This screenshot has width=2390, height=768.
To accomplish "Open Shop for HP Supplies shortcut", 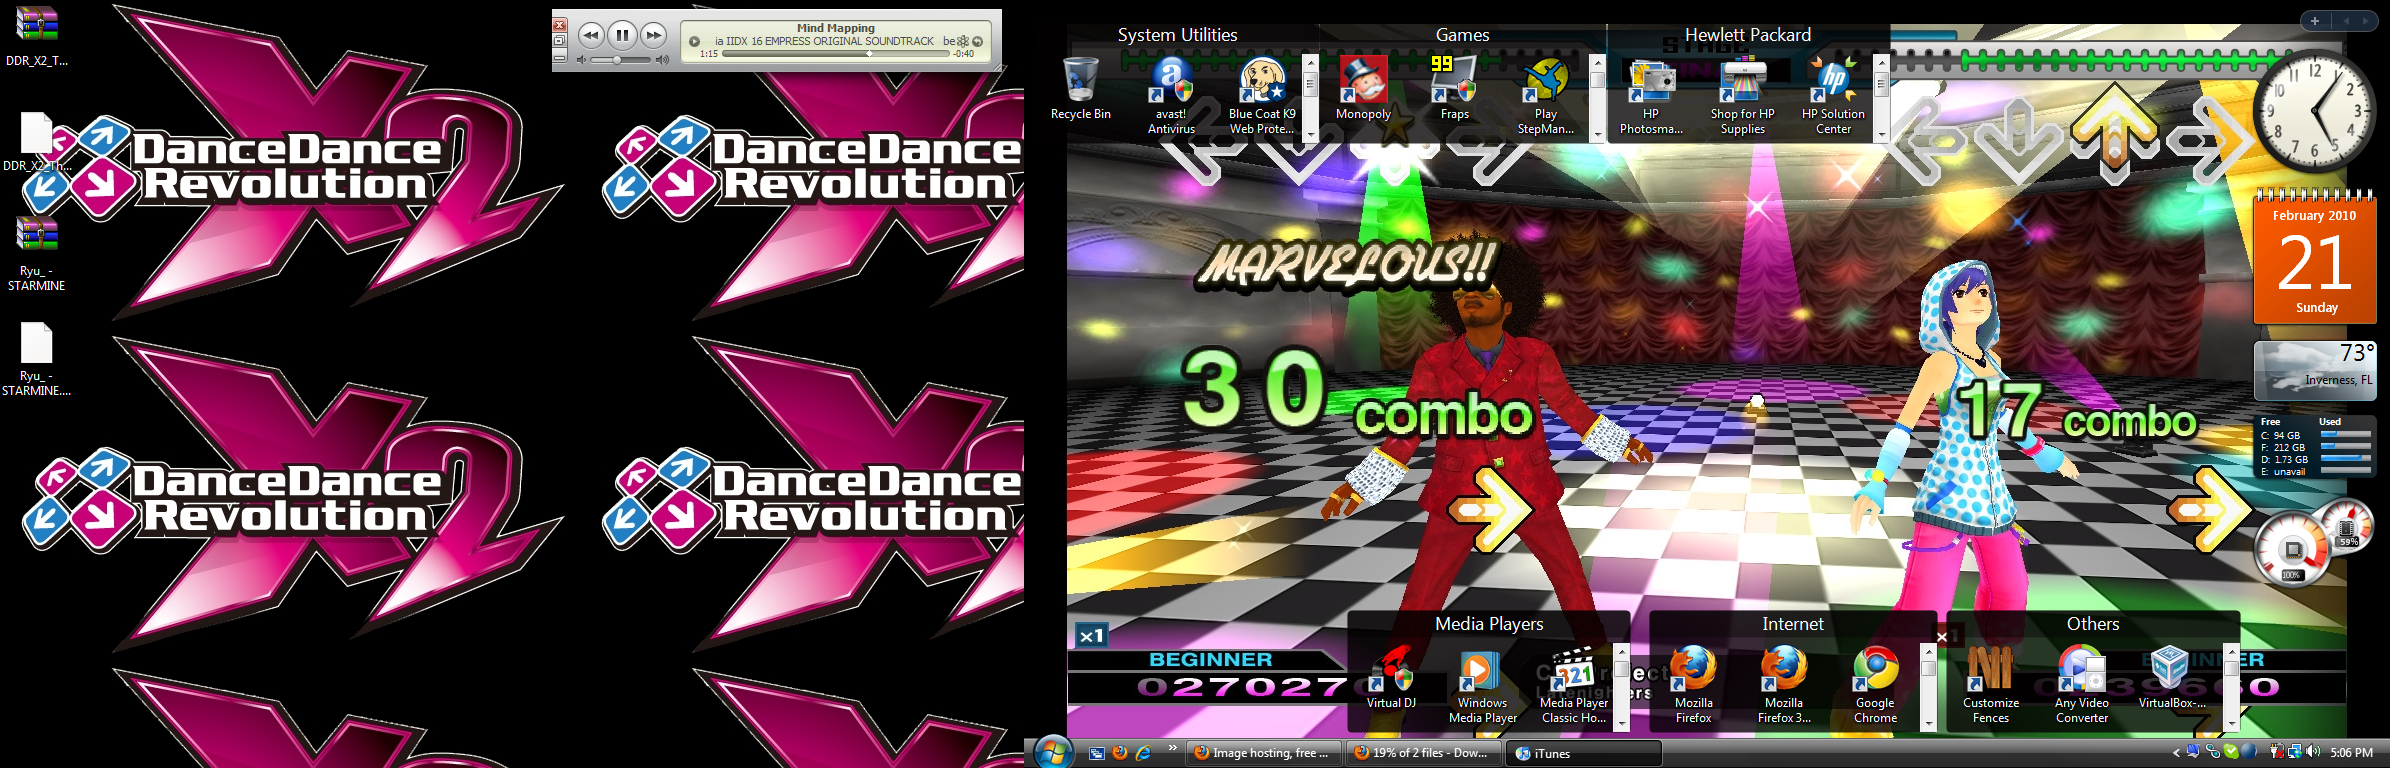I will point(1742,95).
